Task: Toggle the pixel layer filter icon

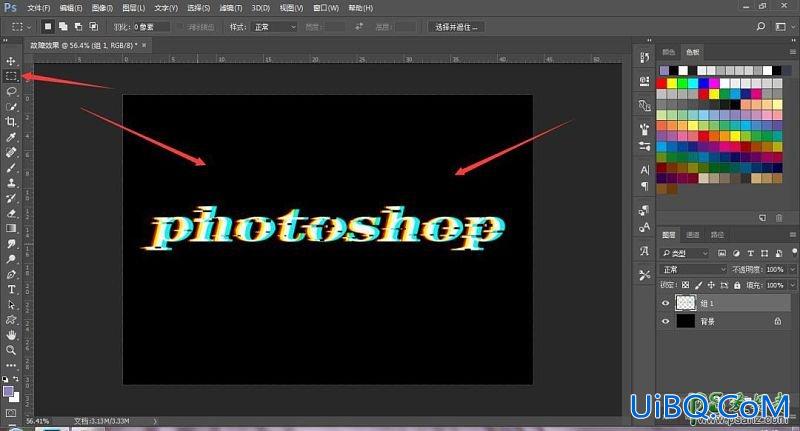Action: [x=722, y=253]
